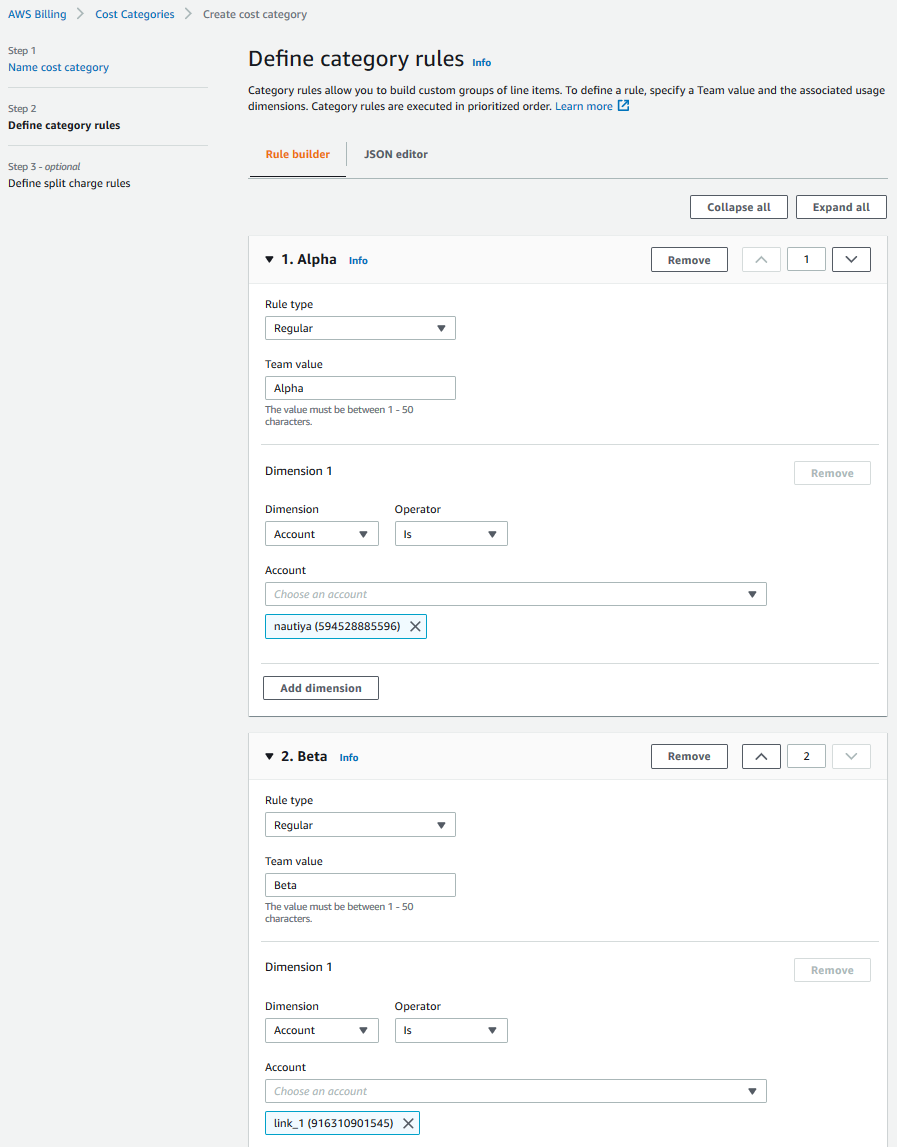Collapse the 1. Alpha rule section

(x=269, y=260)
